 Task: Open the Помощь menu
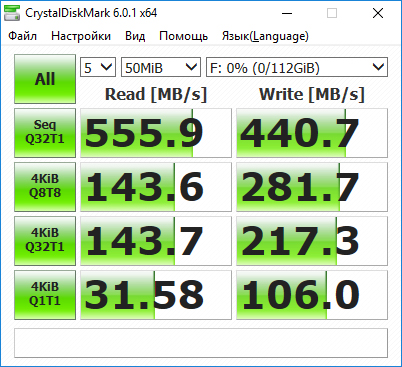[183, 36]
